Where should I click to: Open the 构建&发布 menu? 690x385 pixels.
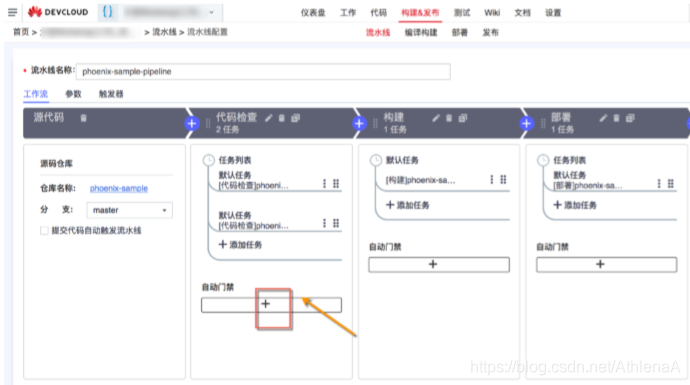420,13
